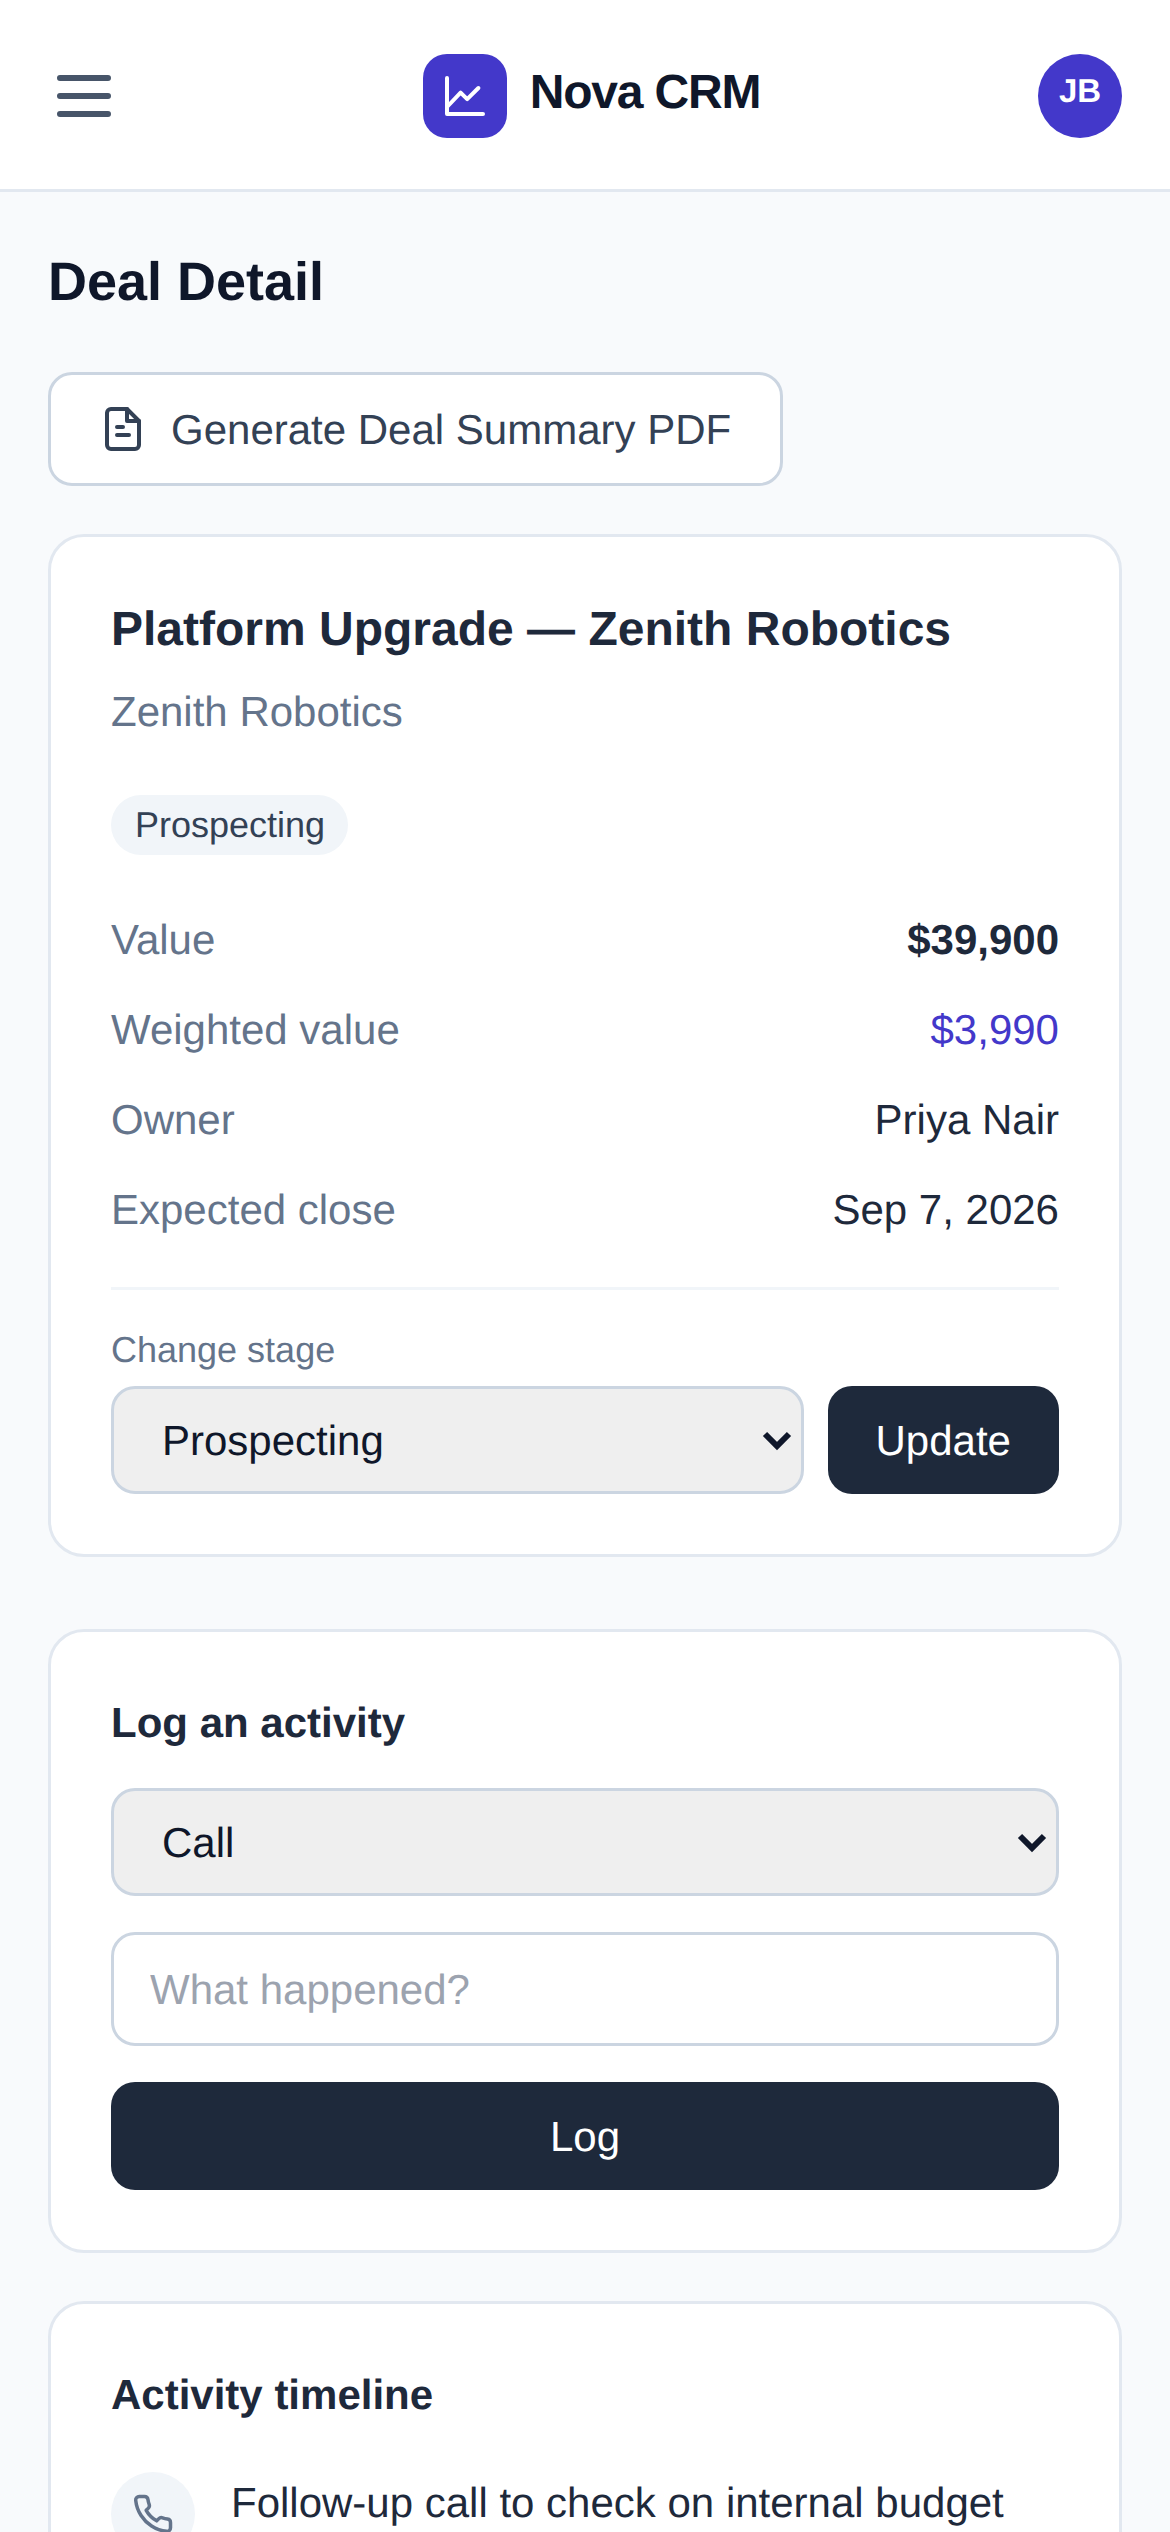Click the chevron arrow of Call dropdown
The height and width of the screenshot is (2532, 1170).
tap(1031, 1842)
